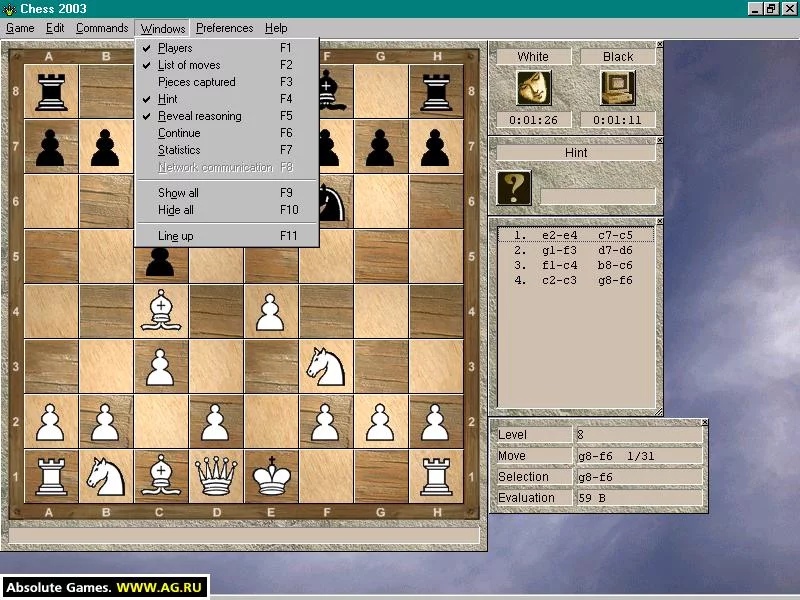Click the black rook on a8
Screen dimensions: 800x600
51,92
